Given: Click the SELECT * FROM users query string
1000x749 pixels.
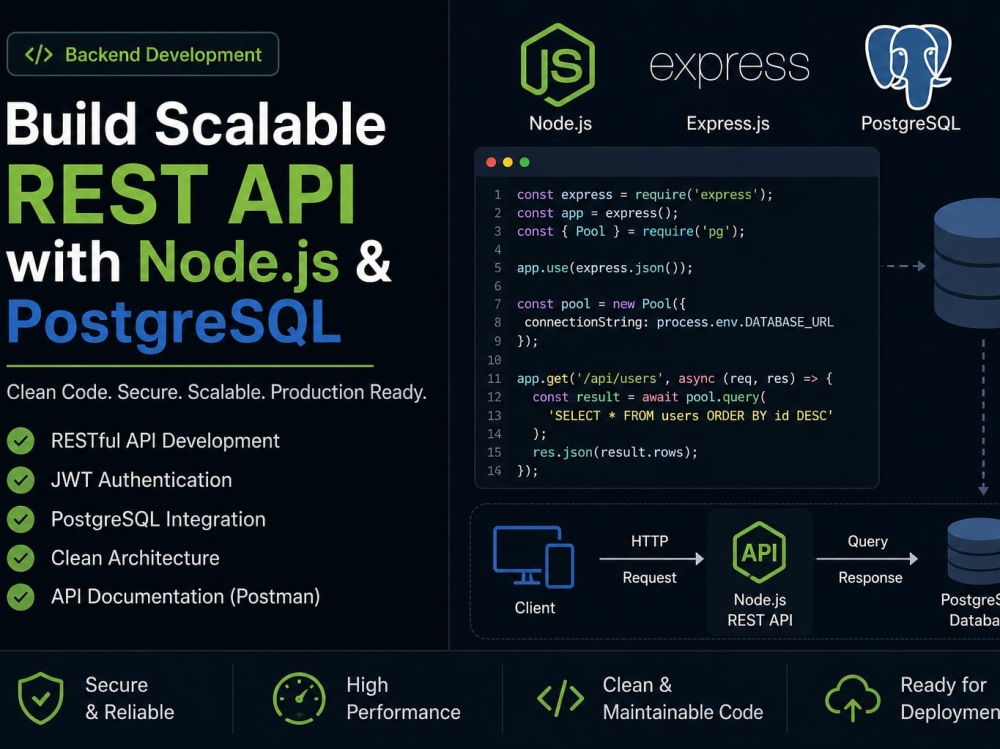Looking at the screenshot, I should coord(691,416).
